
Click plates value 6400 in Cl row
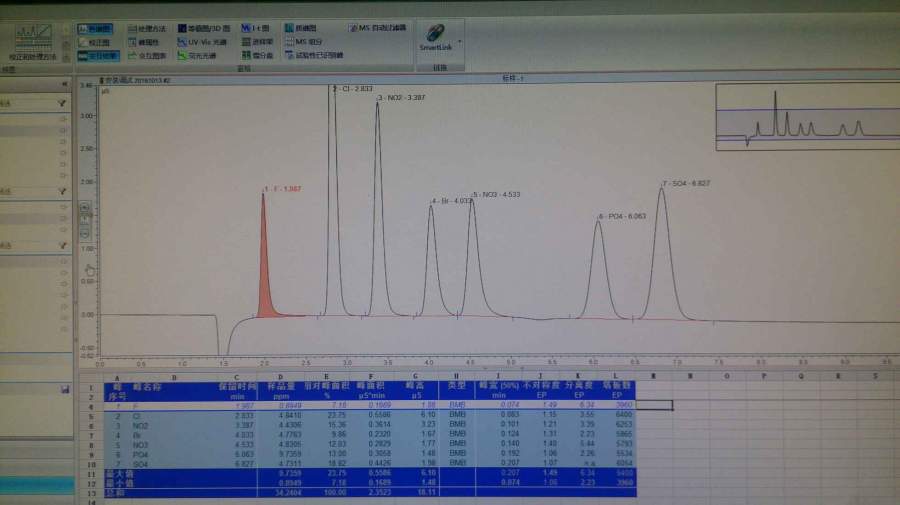624,414
